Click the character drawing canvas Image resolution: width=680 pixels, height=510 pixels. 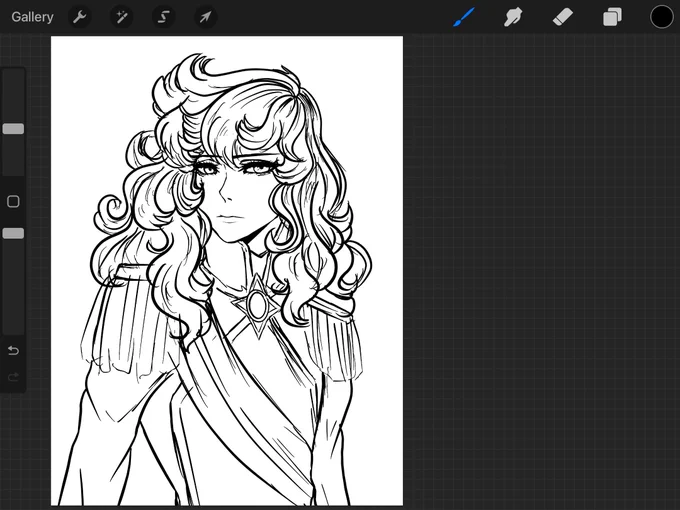227,271
